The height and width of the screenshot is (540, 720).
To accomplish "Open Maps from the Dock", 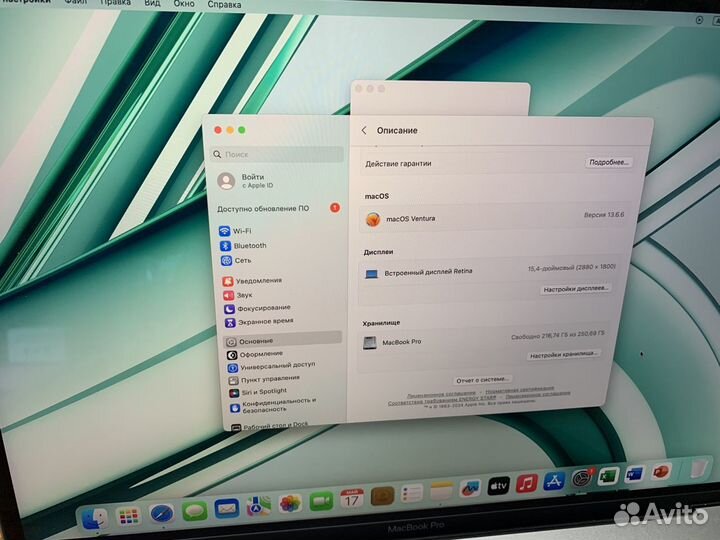I will click(259, 506).
